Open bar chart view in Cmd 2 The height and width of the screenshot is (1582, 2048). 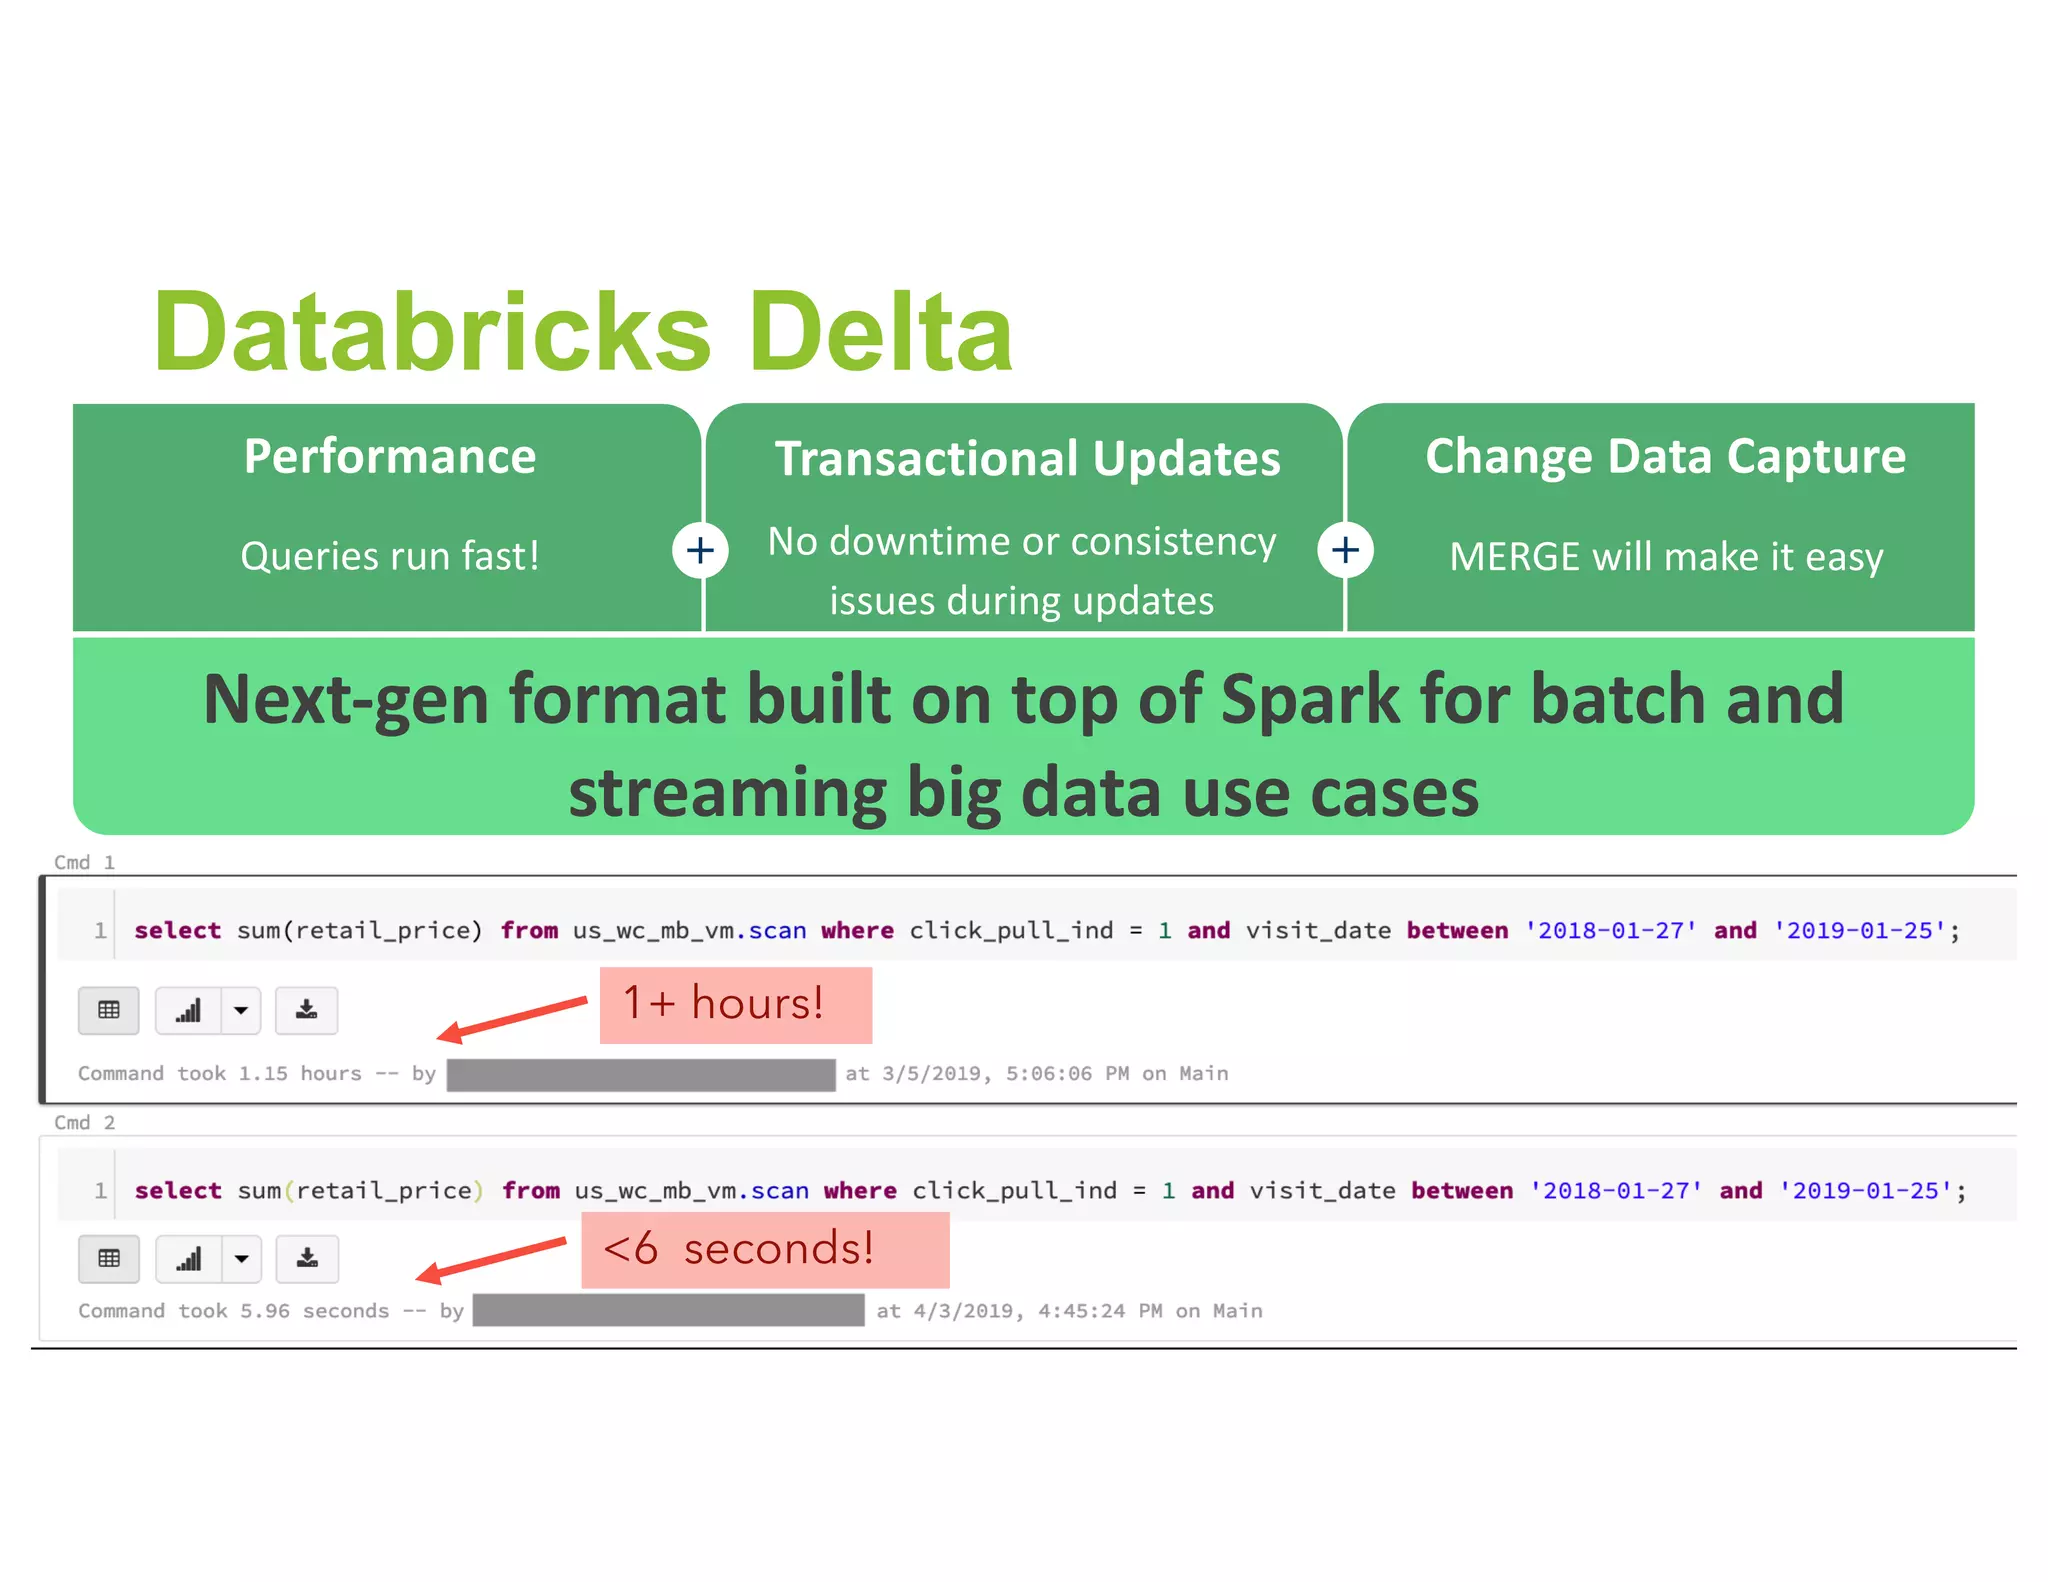coord(188,1258)
